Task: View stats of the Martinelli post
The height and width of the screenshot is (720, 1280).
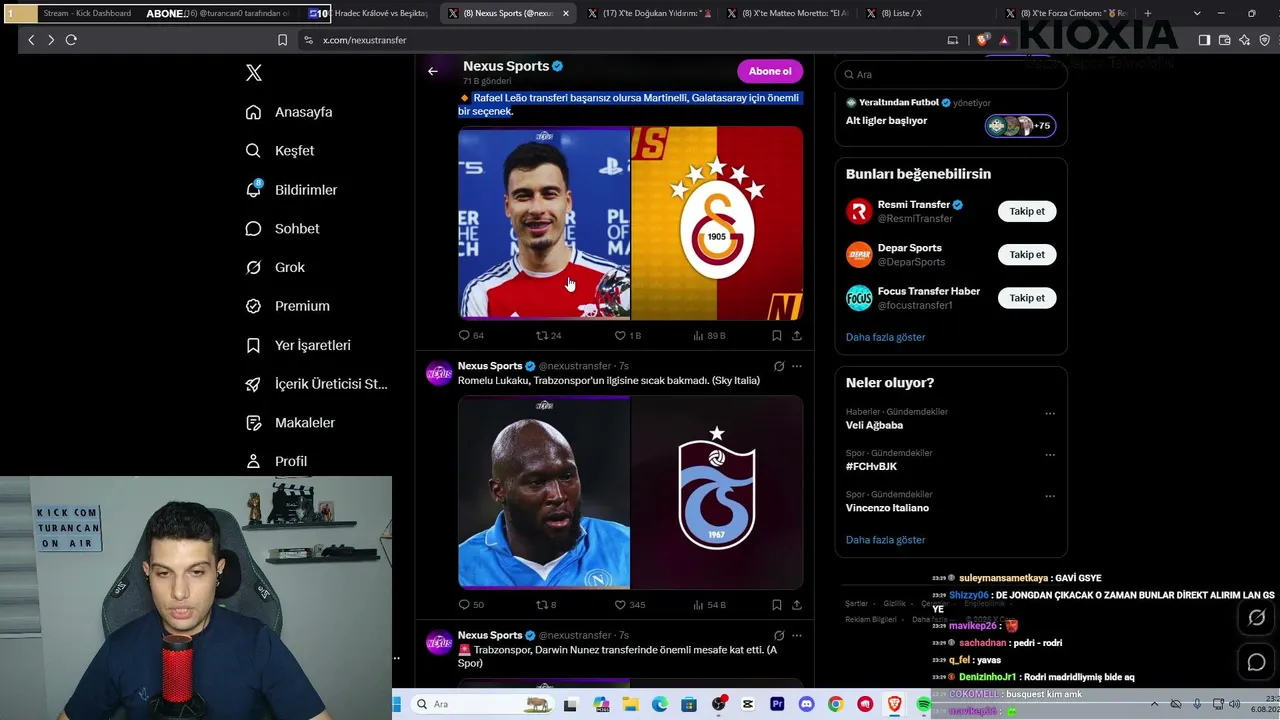Action: pos(709,336)
